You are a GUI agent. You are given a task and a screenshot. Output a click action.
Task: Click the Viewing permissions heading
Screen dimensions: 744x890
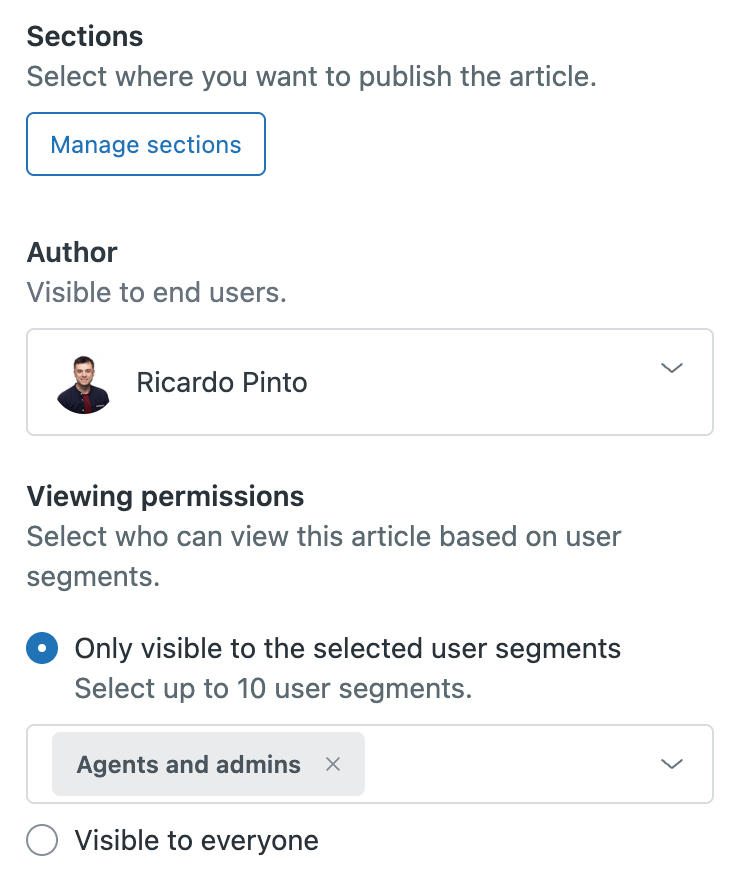pyautogui.click(x=165, y=496)
